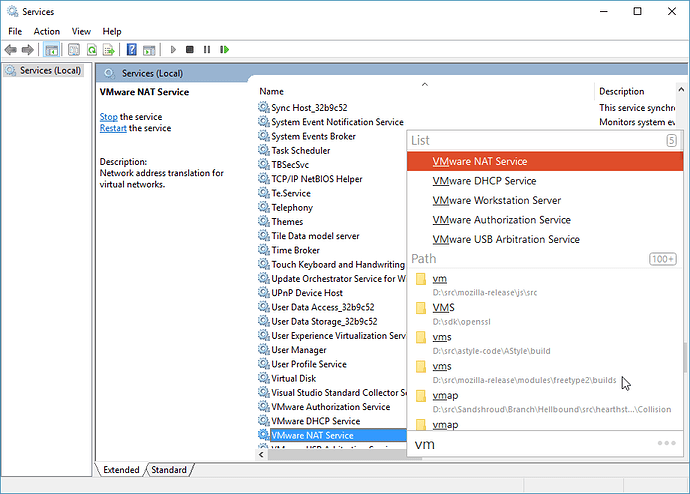Open the three-dots options in search popup

pyautogui.click(x=667, y=443)
